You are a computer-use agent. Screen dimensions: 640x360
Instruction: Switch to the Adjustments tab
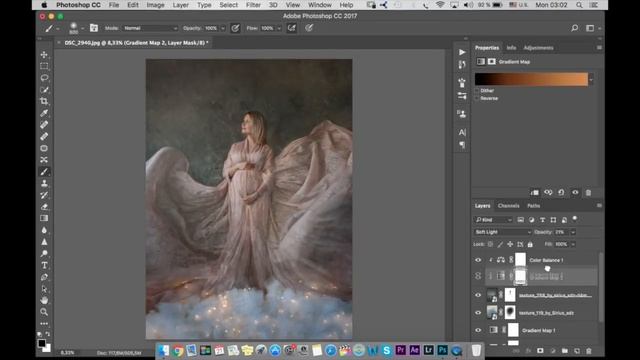538,48
